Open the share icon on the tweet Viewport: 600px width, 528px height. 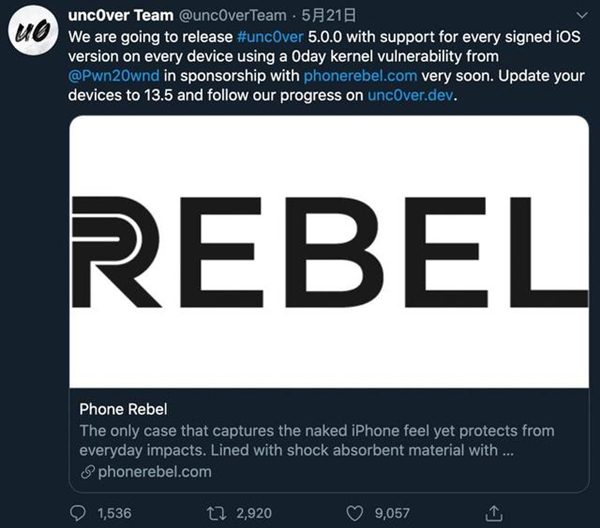491,513
